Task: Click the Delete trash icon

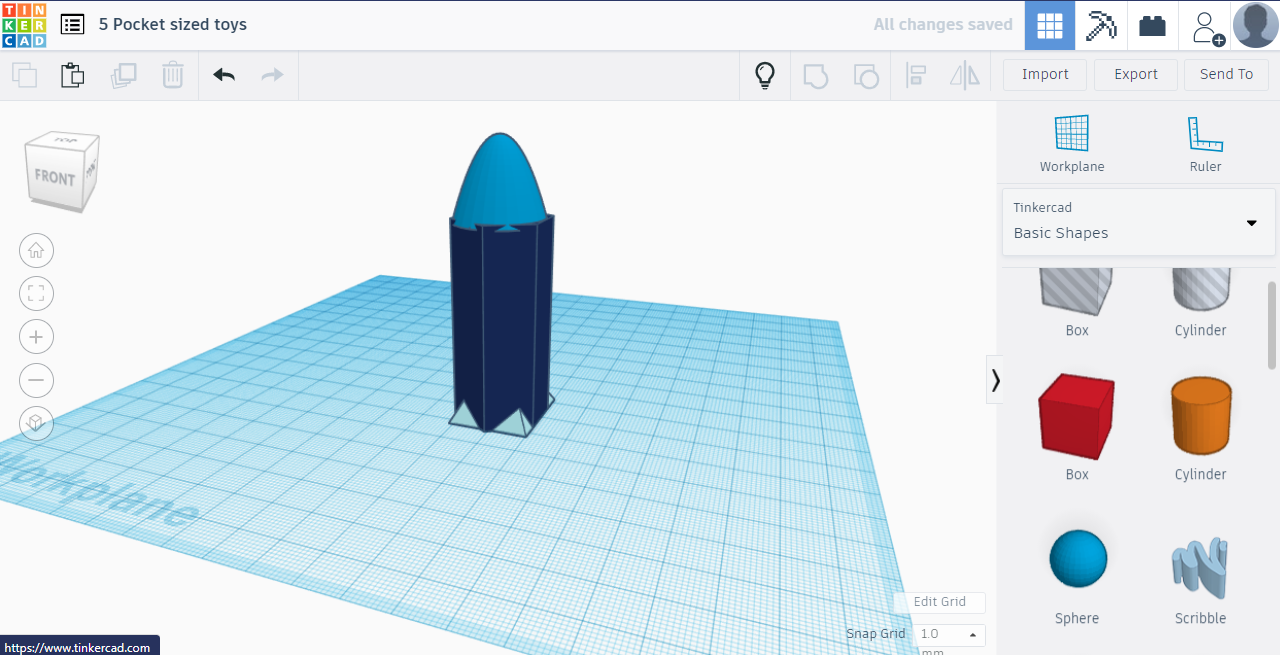Action: click(172, 74)
